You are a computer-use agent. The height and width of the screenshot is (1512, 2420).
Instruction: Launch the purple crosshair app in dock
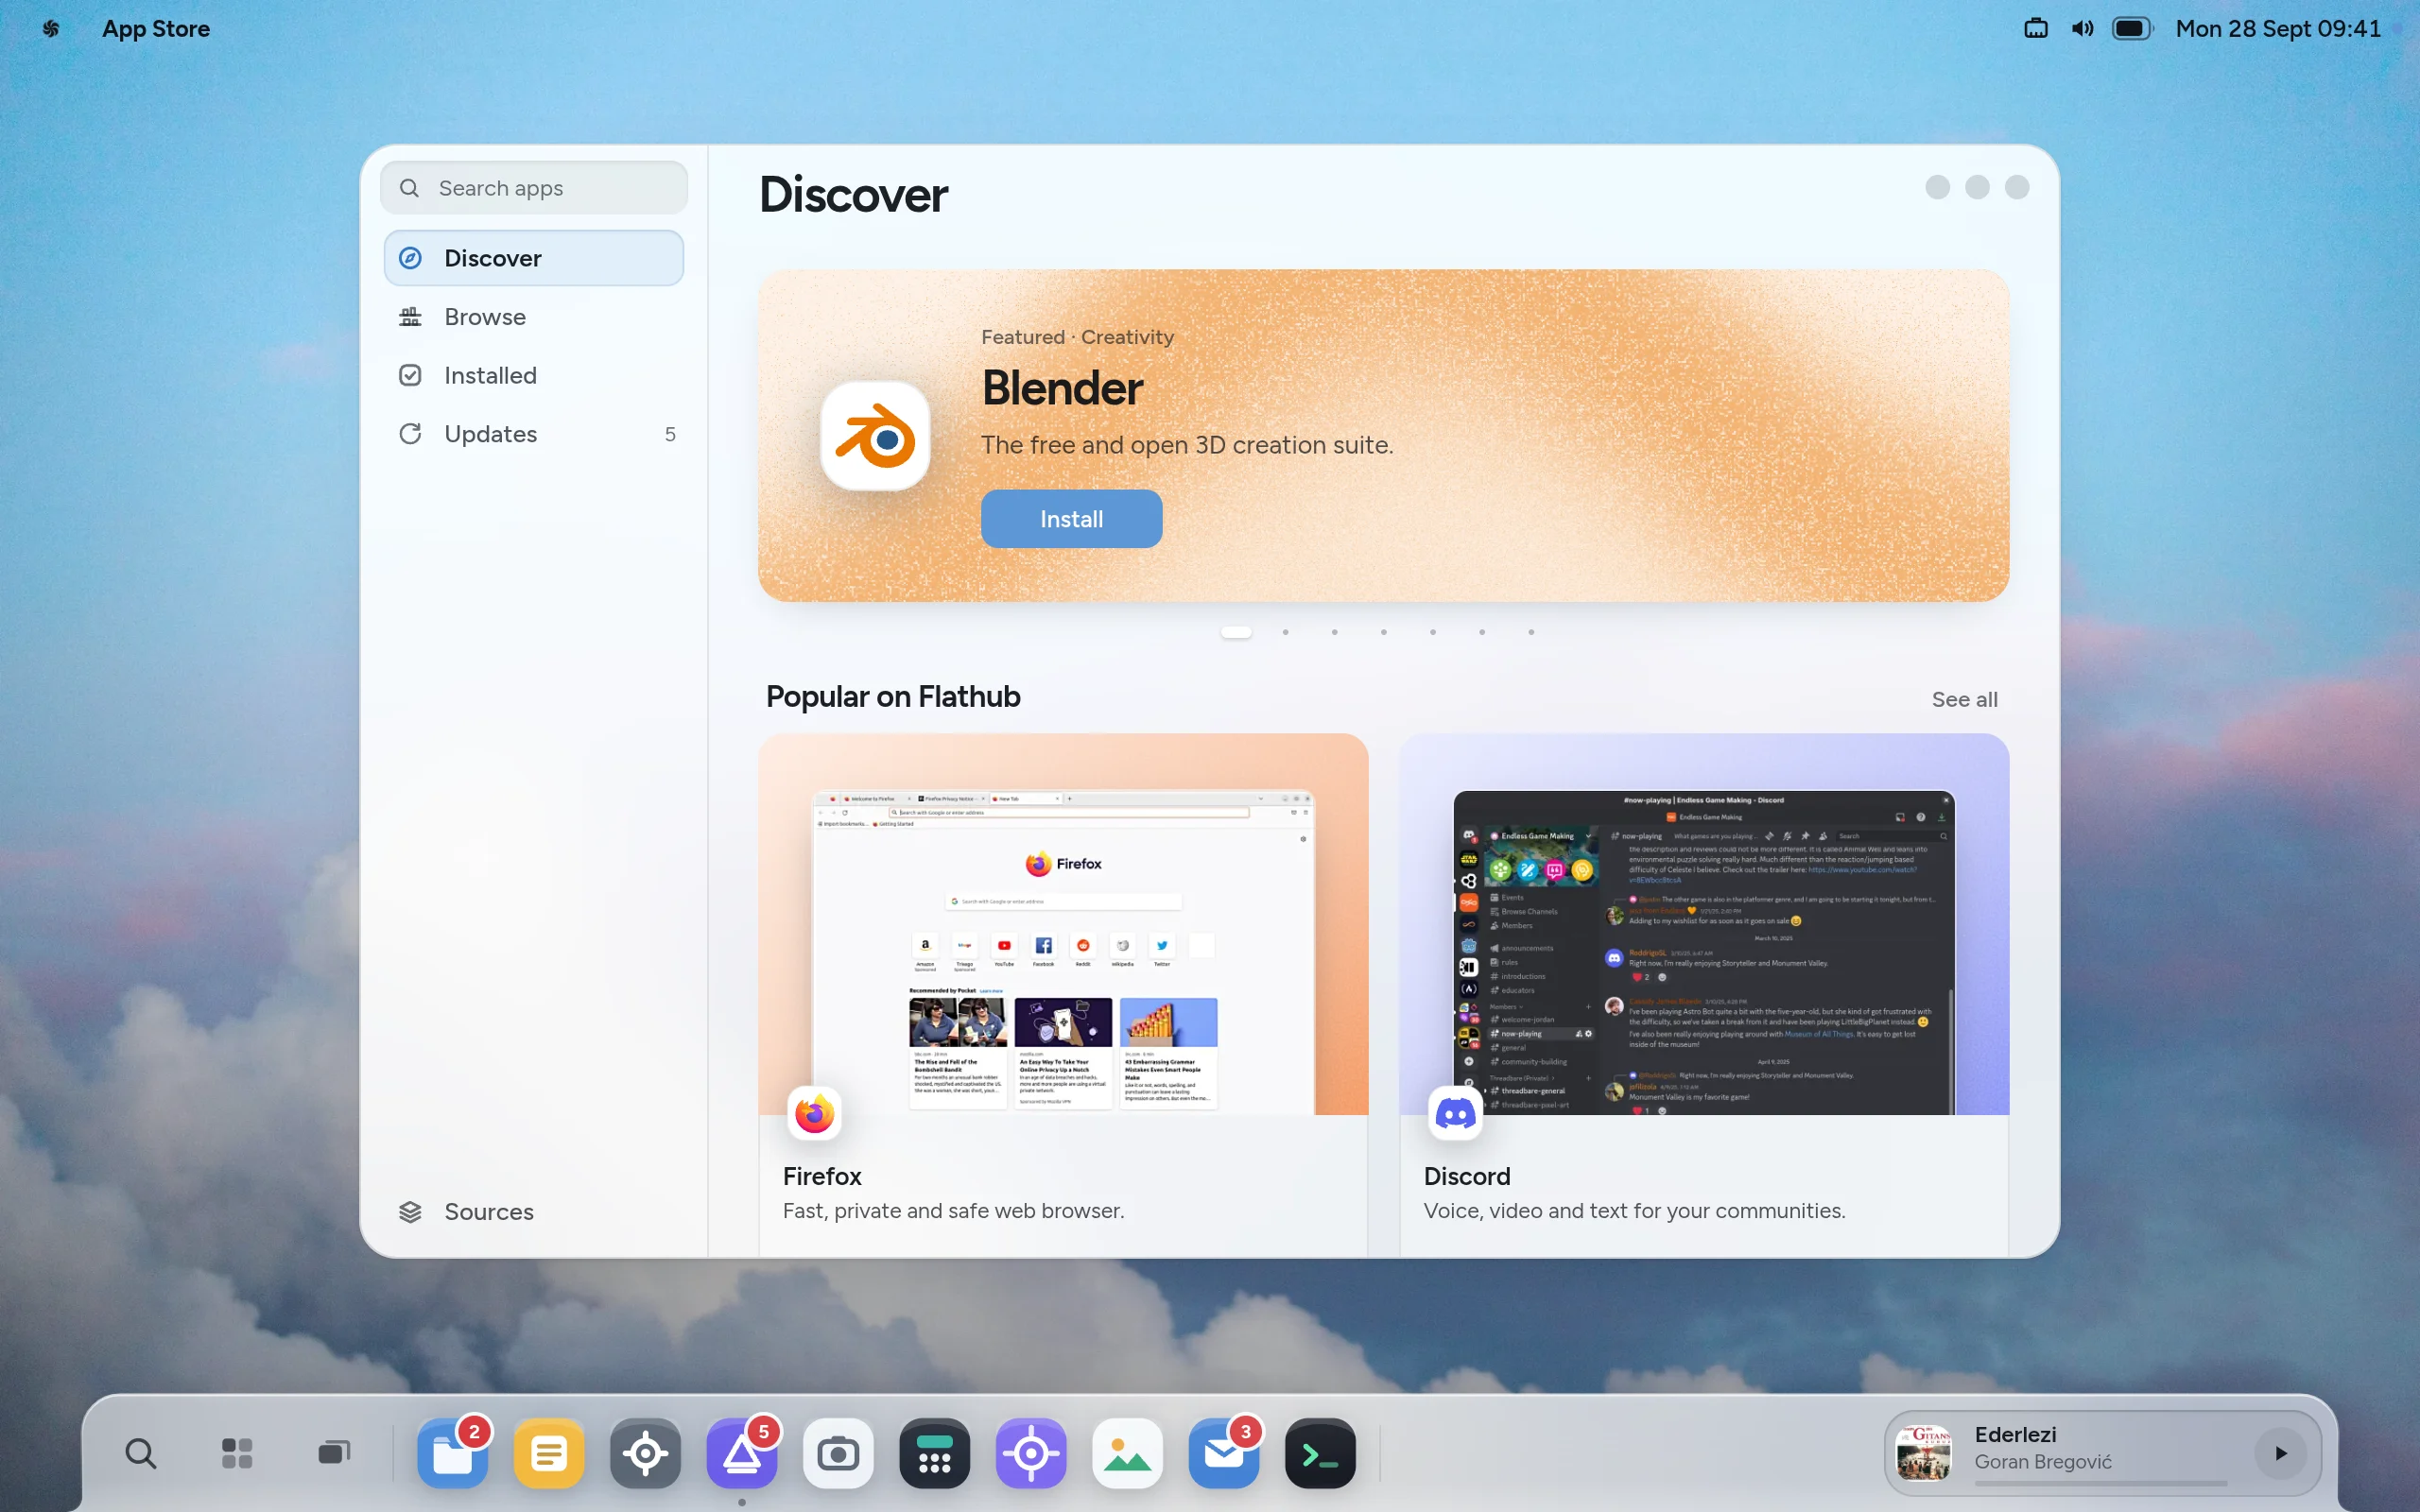coord(1031,1453)
